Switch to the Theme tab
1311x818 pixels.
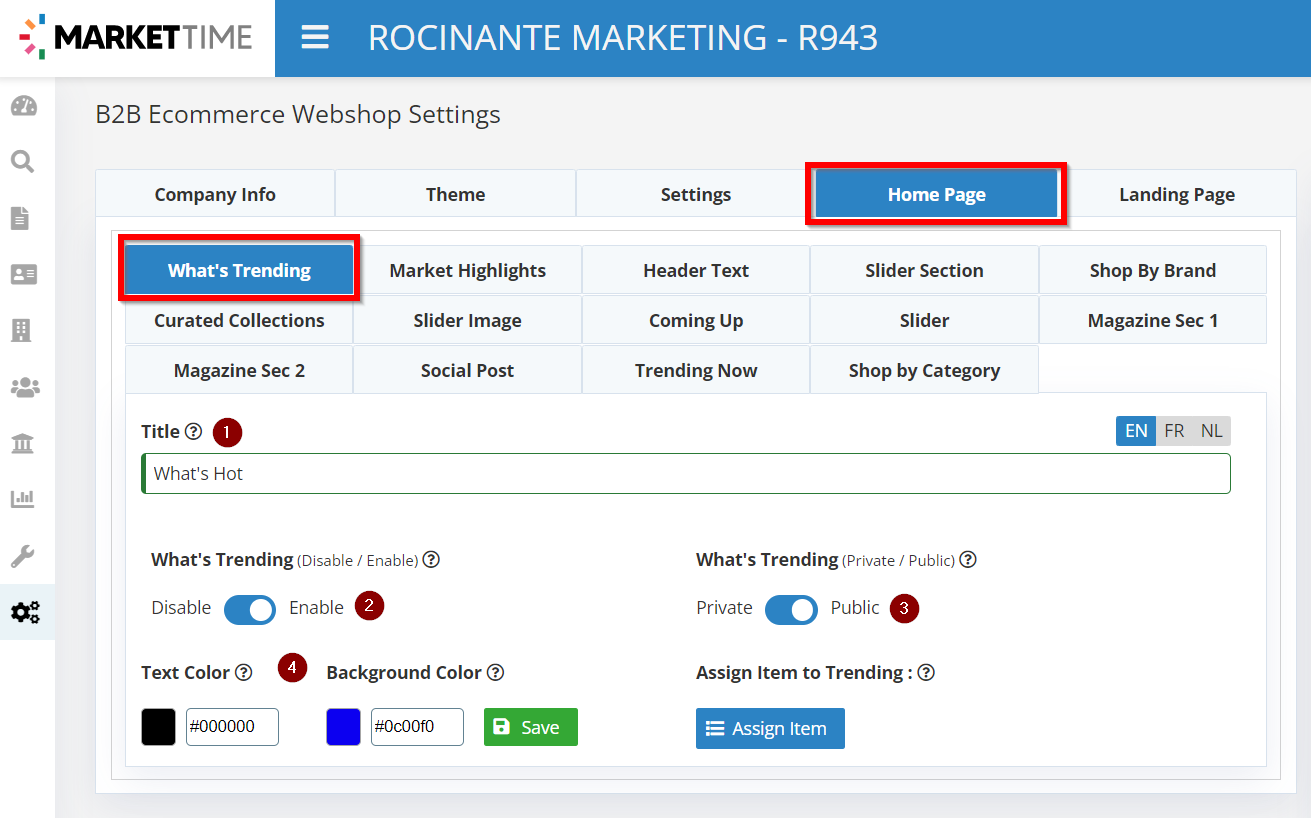point(455,194)
